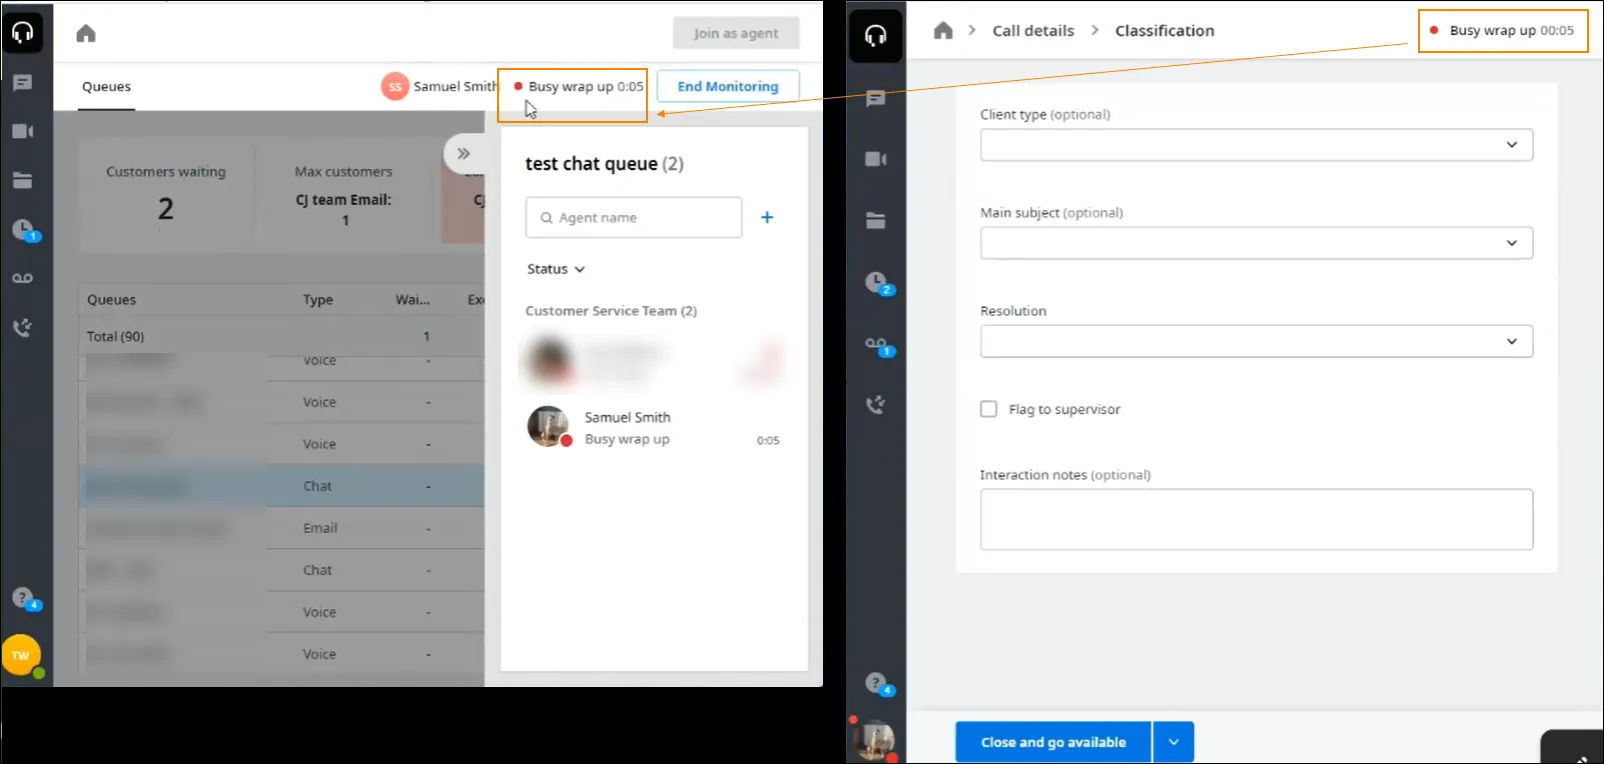Open folder icon in Classification window sidebar
The height and width of the screenshot is (764, 1604).
pyautogui.click(x=875, y=221)
